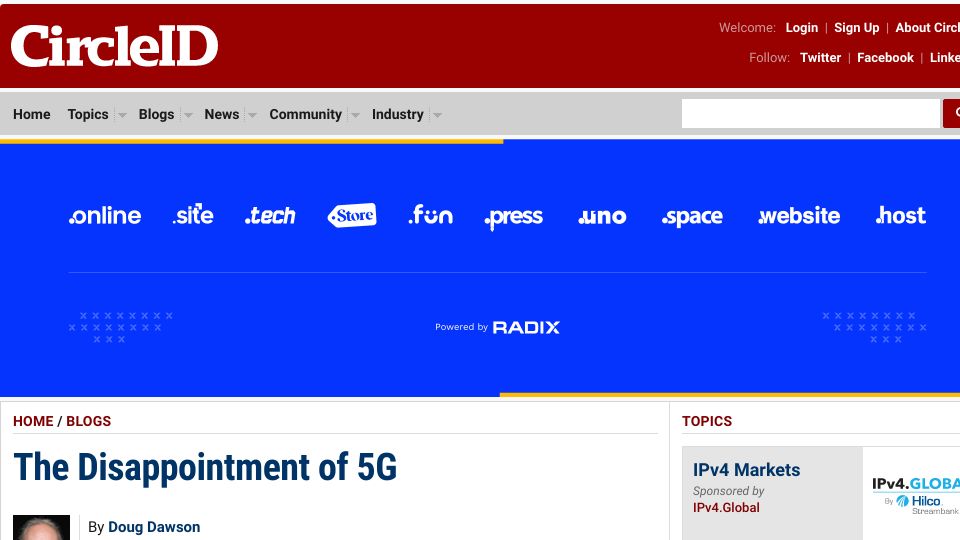Follow CircleID on Twitter link
This screenshot has height=540, width=960.
(820, 58)
